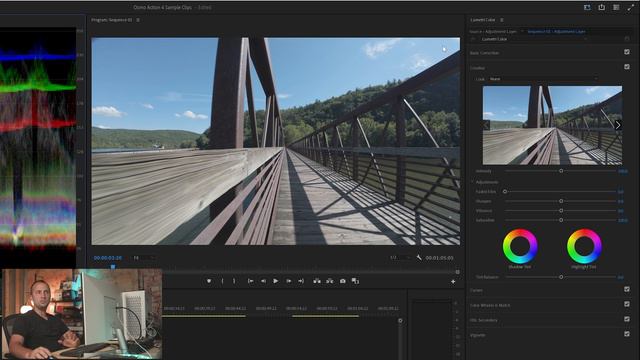Viewport: 640px width, 360px height.
Task: Click the Shadow Tint color wheel
Action: pos(520,246)
